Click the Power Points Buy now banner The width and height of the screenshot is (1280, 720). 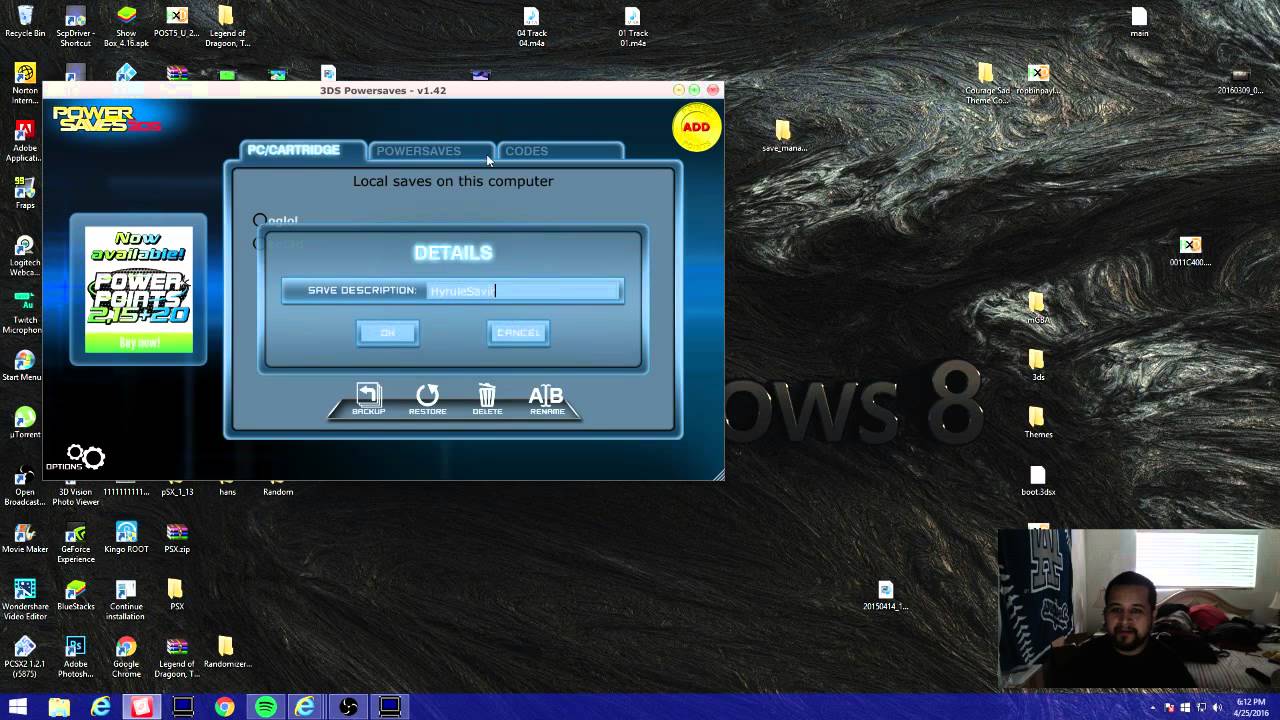click(x=139, y=290)
